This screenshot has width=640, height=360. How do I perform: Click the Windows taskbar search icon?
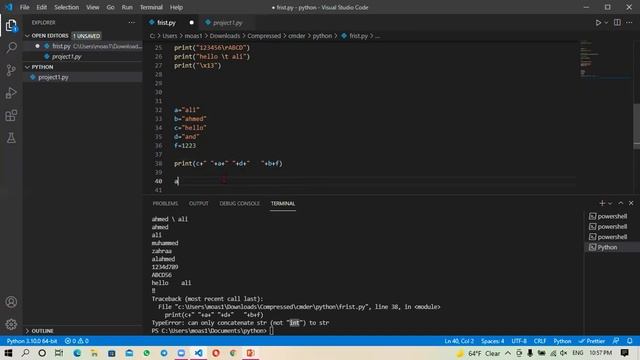pyautogui.click(x=25, y=353)
